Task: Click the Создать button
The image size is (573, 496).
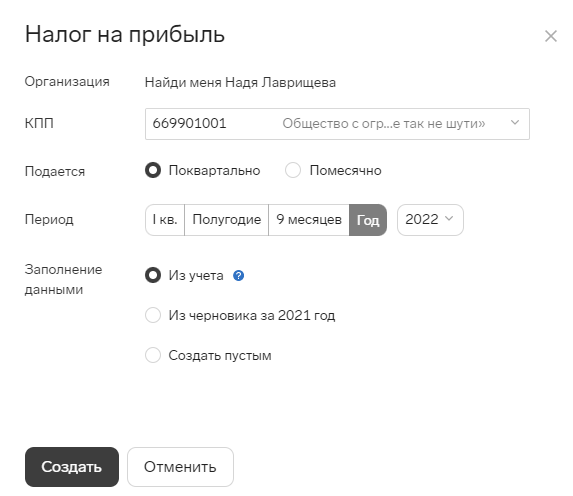Action: click(x=72, y=467)
